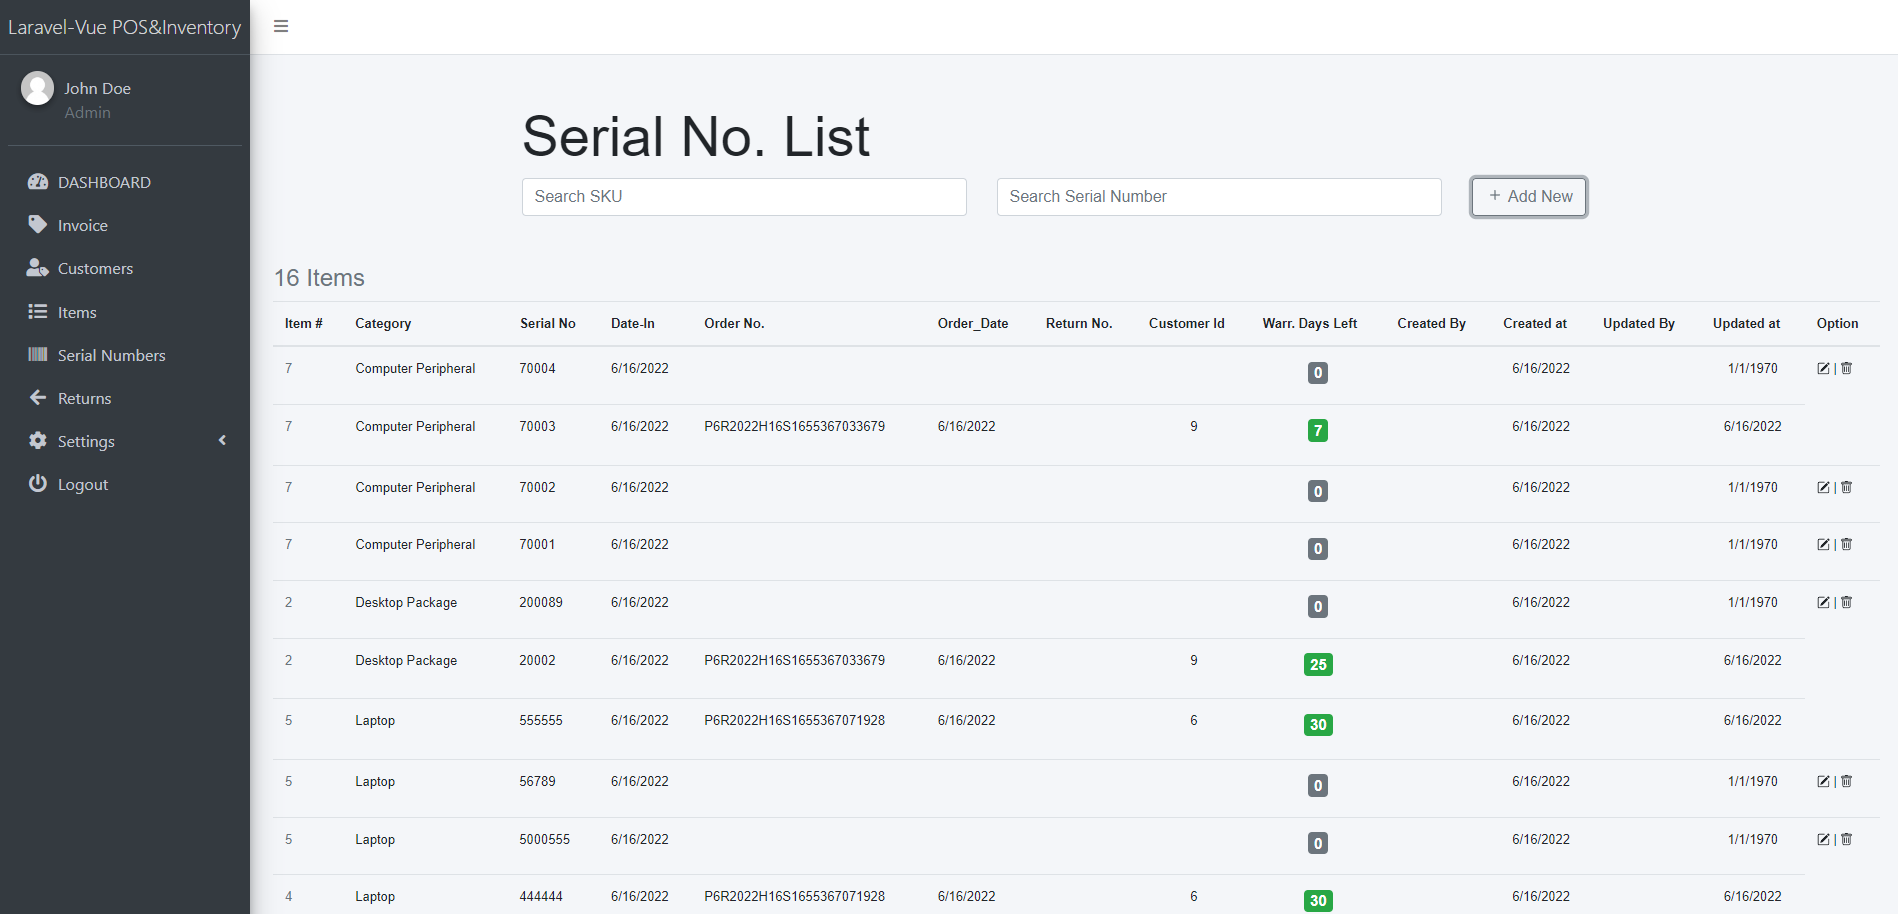Open the Items menu item
This screenshot has width=1898, height=914.
(x=125, y=312)
